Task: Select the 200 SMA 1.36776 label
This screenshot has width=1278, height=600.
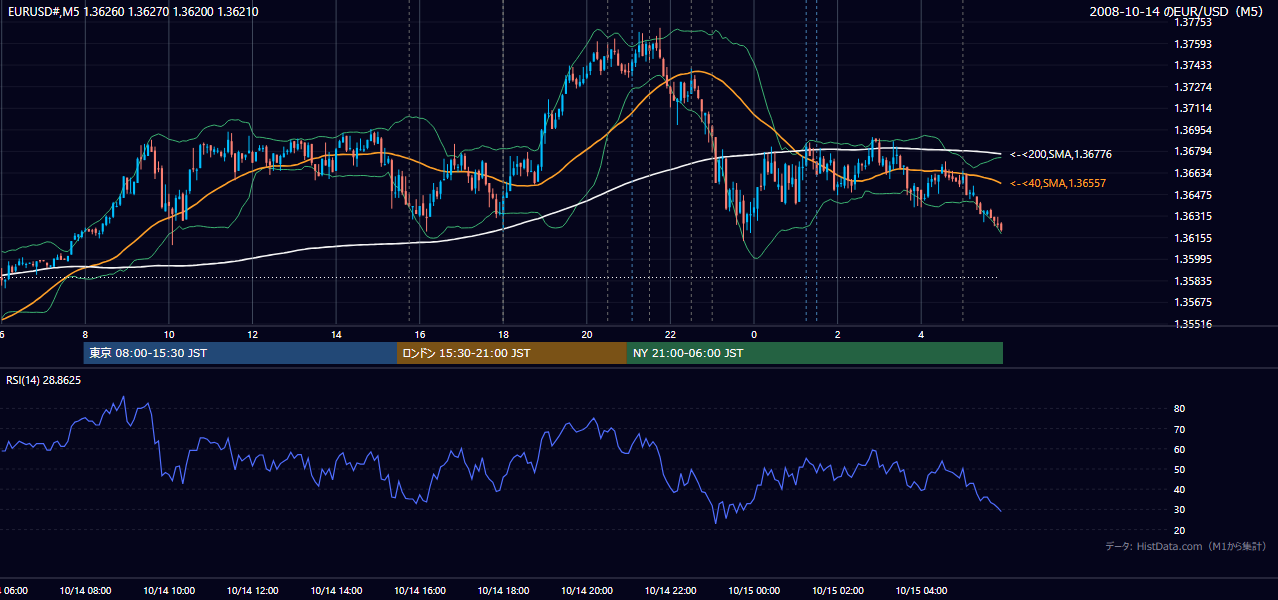Action: [x=1061, y=155]
